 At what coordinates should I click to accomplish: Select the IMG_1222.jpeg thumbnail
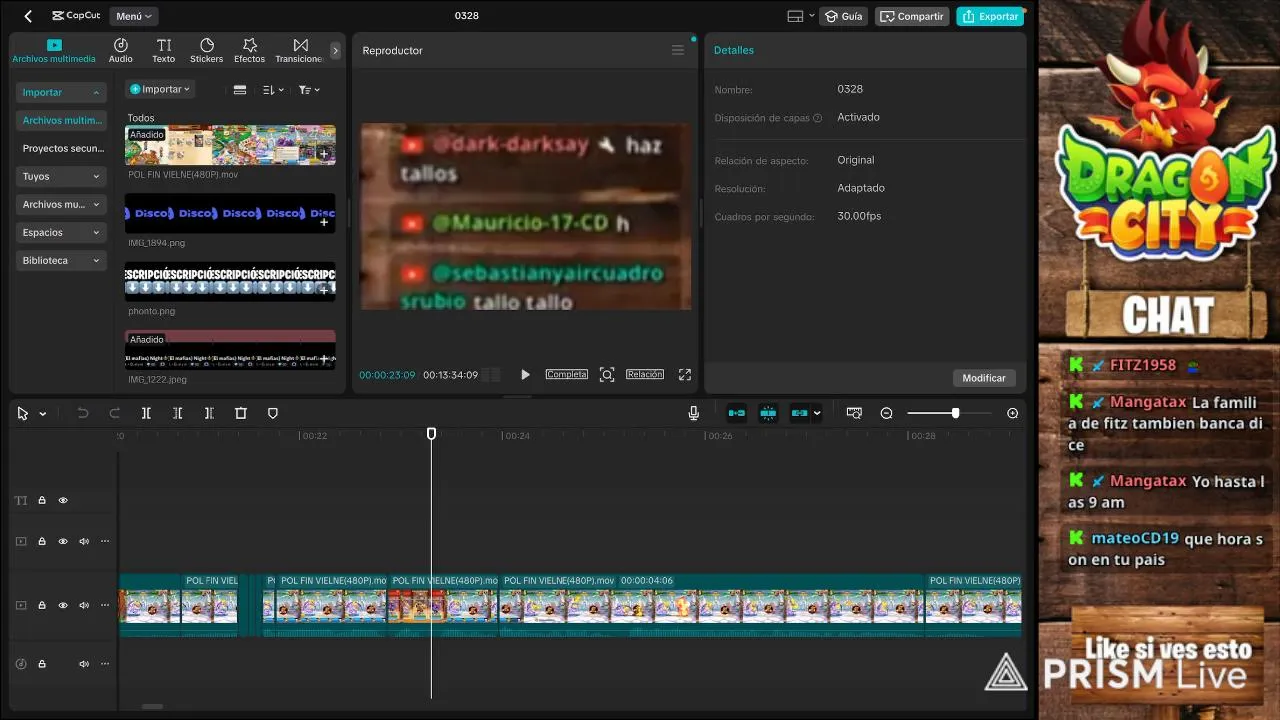tap(230, 350)
